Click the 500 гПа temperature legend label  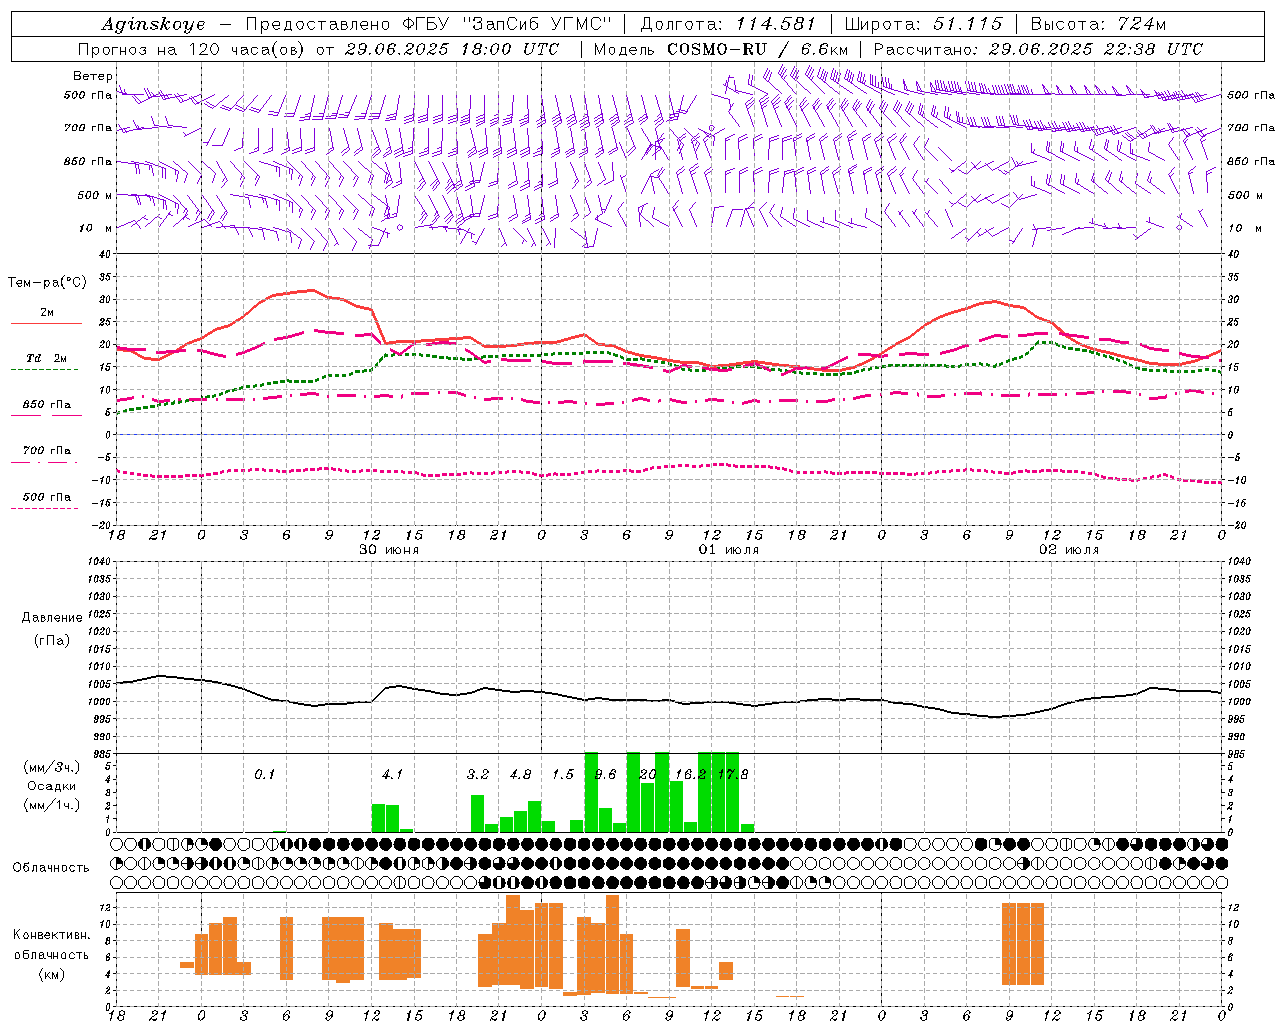(x=47, y=497)
